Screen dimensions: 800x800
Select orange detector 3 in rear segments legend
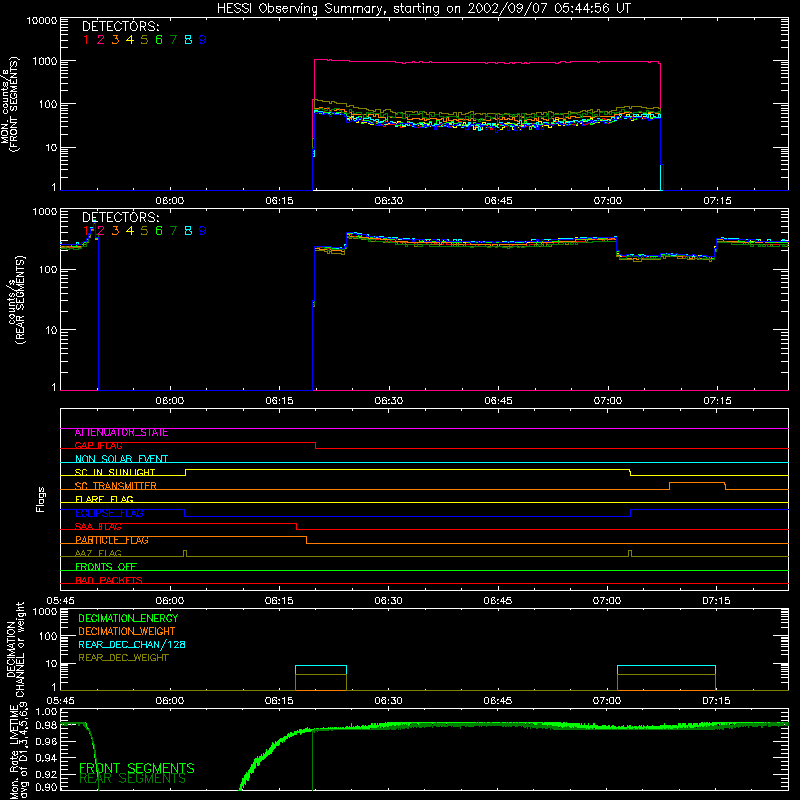(x=115, y=231)
